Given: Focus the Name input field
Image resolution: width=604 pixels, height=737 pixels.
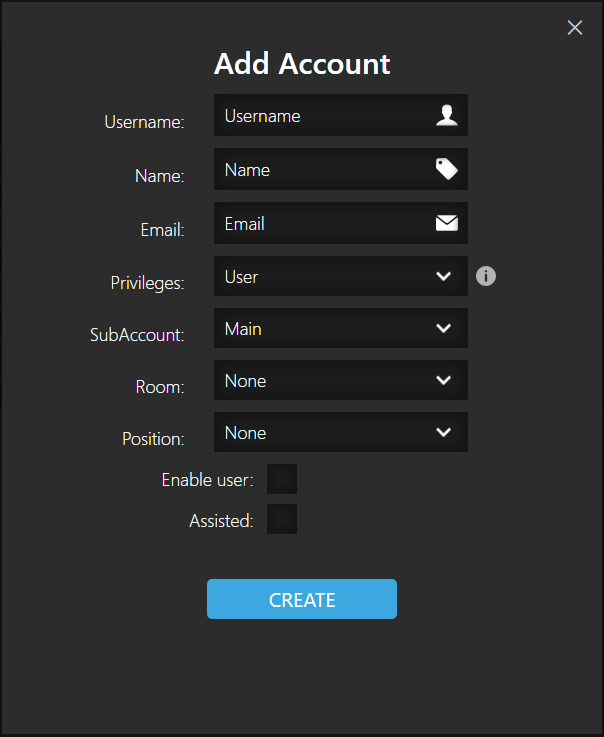Looking at the screenshot, I should pos(341,169).
